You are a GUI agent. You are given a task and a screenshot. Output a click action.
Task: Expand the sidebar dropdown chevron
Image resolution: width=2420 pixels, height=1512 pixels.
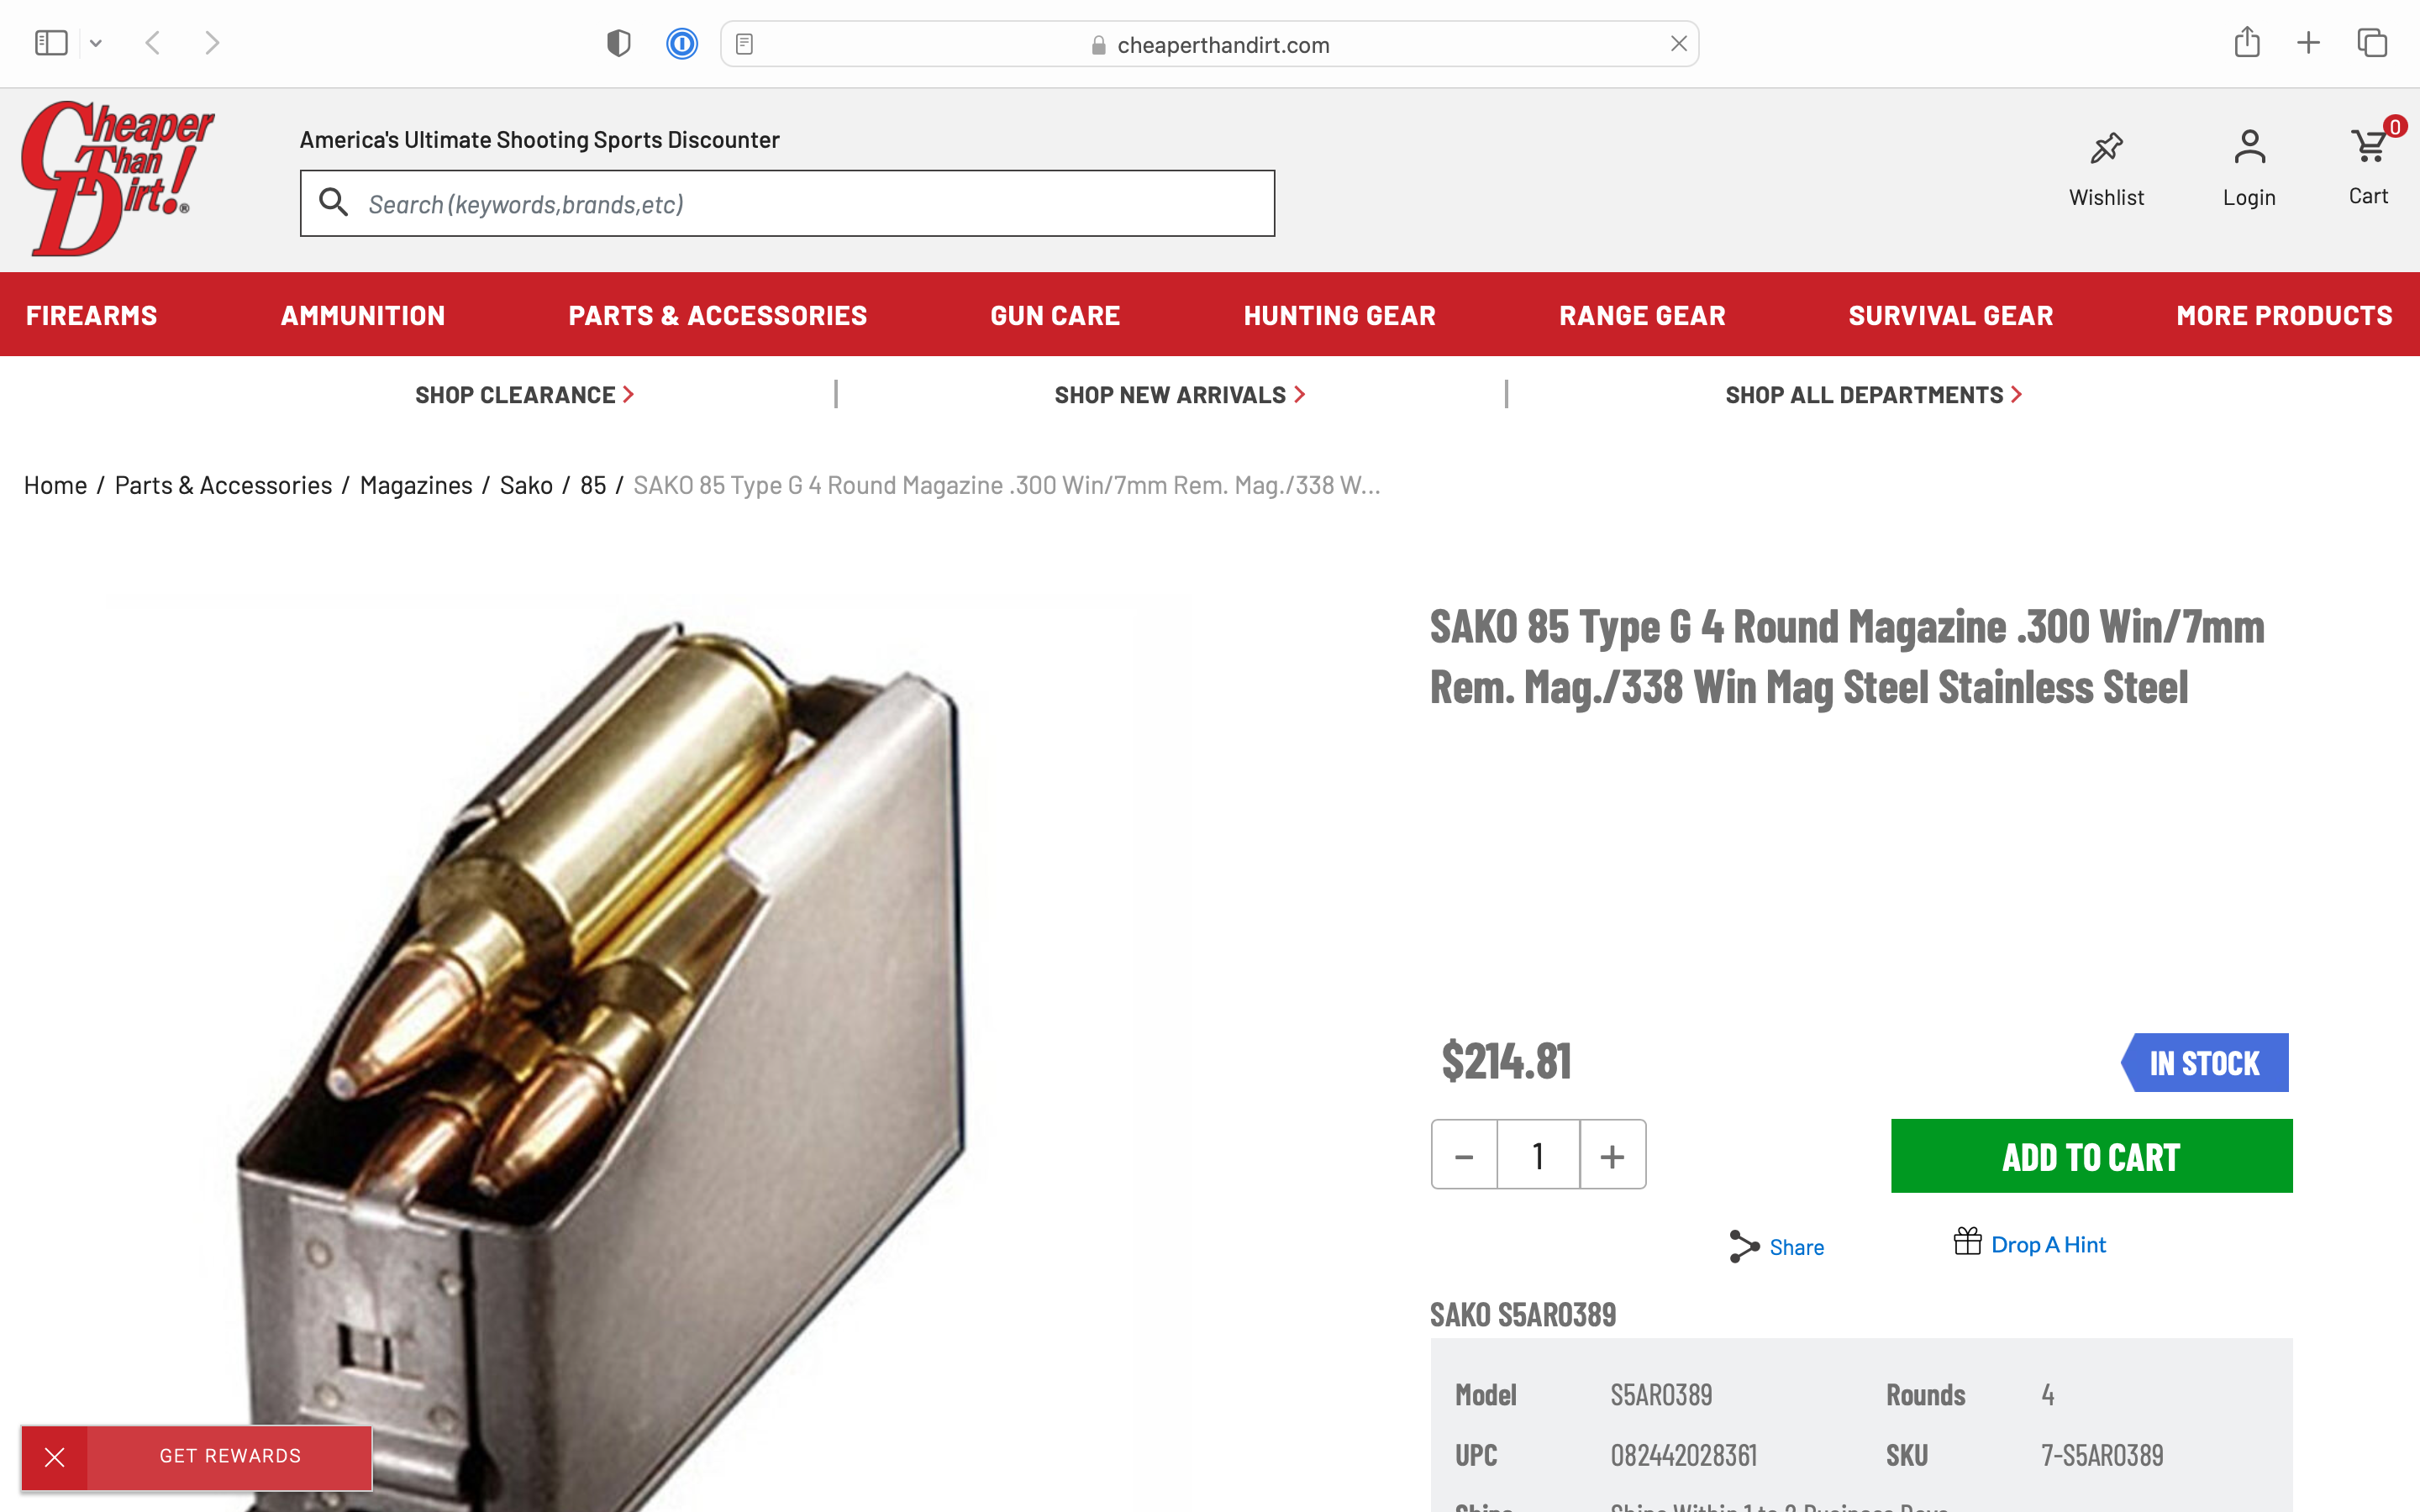96,43
